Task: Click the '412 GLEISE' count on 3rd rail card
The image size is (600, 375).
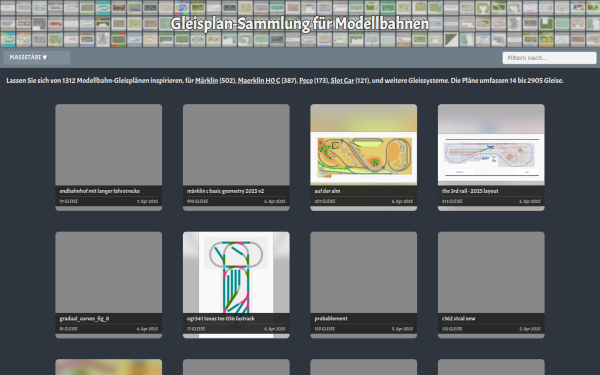Action: (x=452, y=201)
